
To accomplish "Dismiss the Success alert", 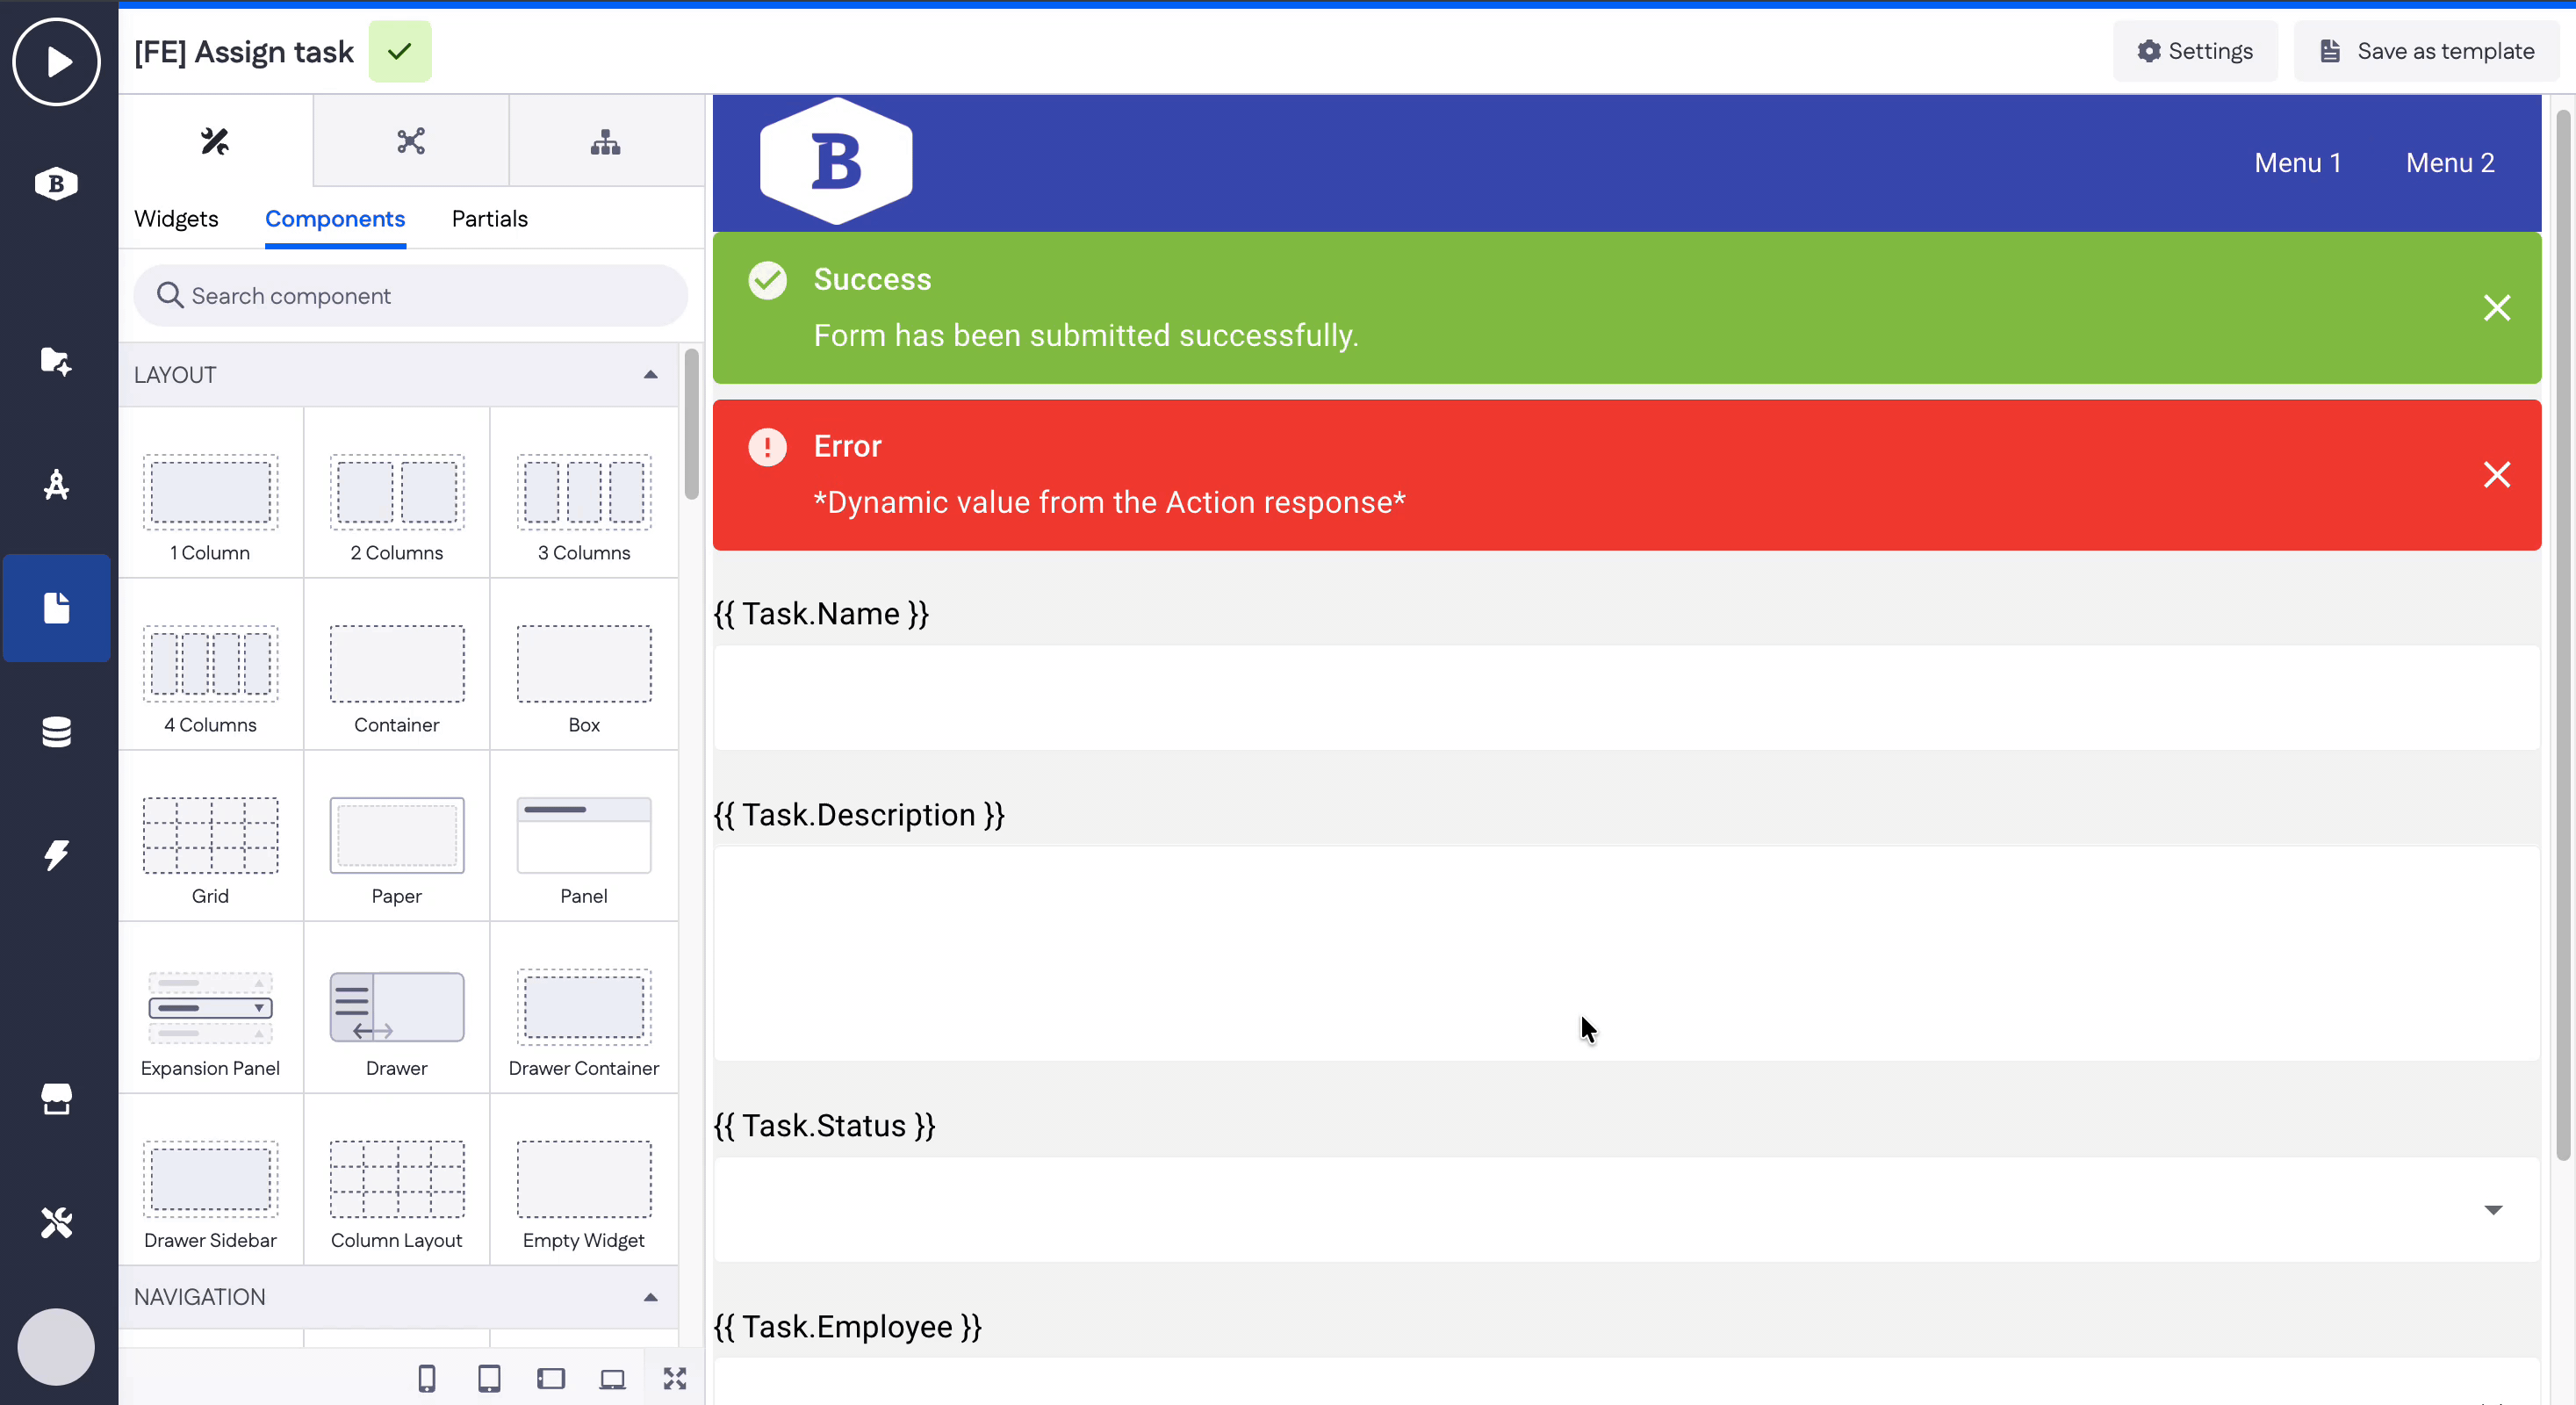I will 2496,308.
